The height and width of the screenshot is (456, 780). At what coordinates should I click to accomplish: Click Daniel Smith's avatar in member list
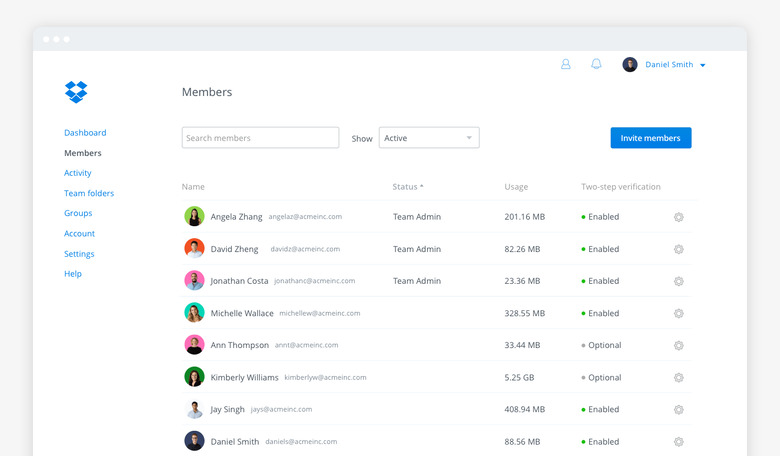(195, 441)
